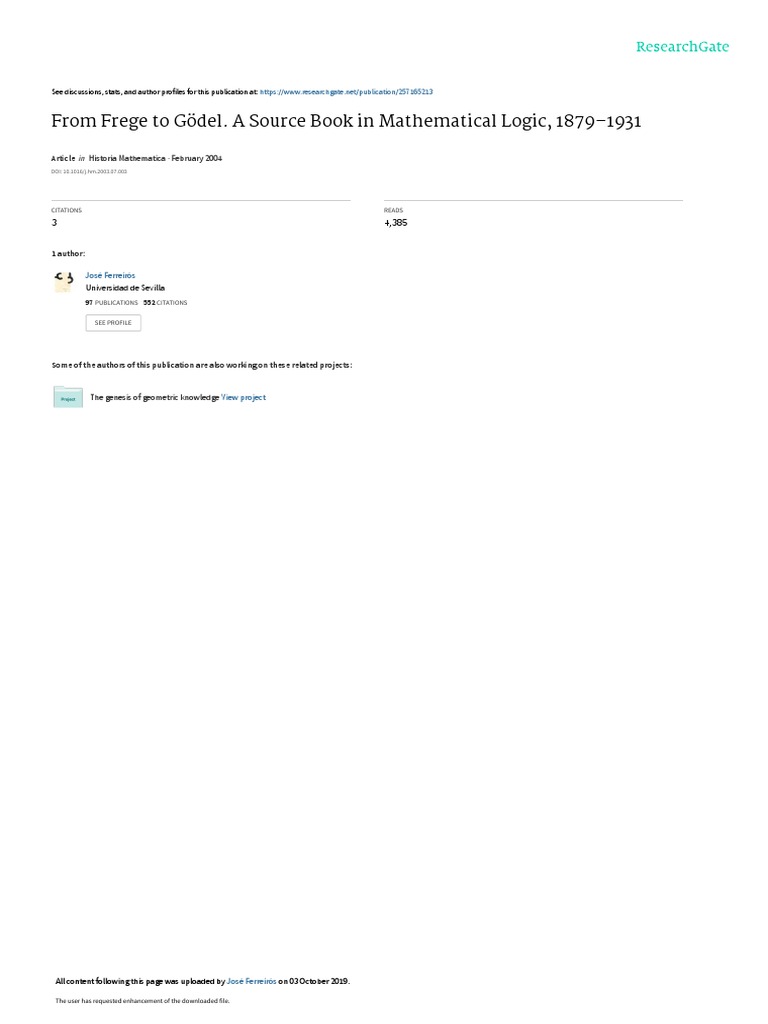The width and height of the screenshot is (768, 1024).
Task: Click the teal Project folder icon
Action: click(68, 397)
